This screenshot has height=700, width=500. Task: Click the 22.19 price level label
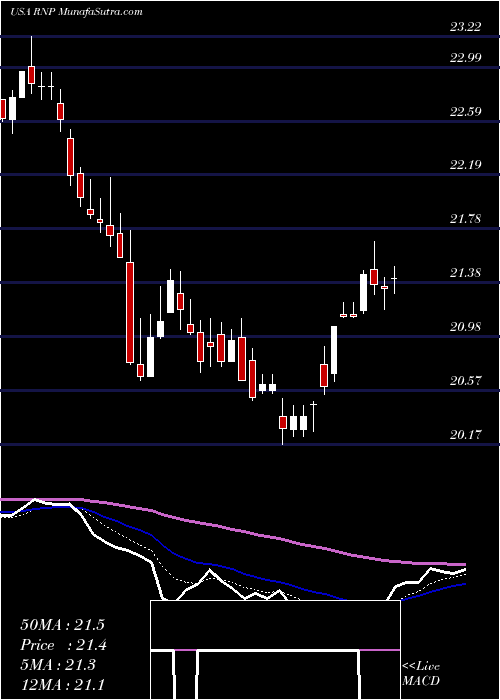465,165
